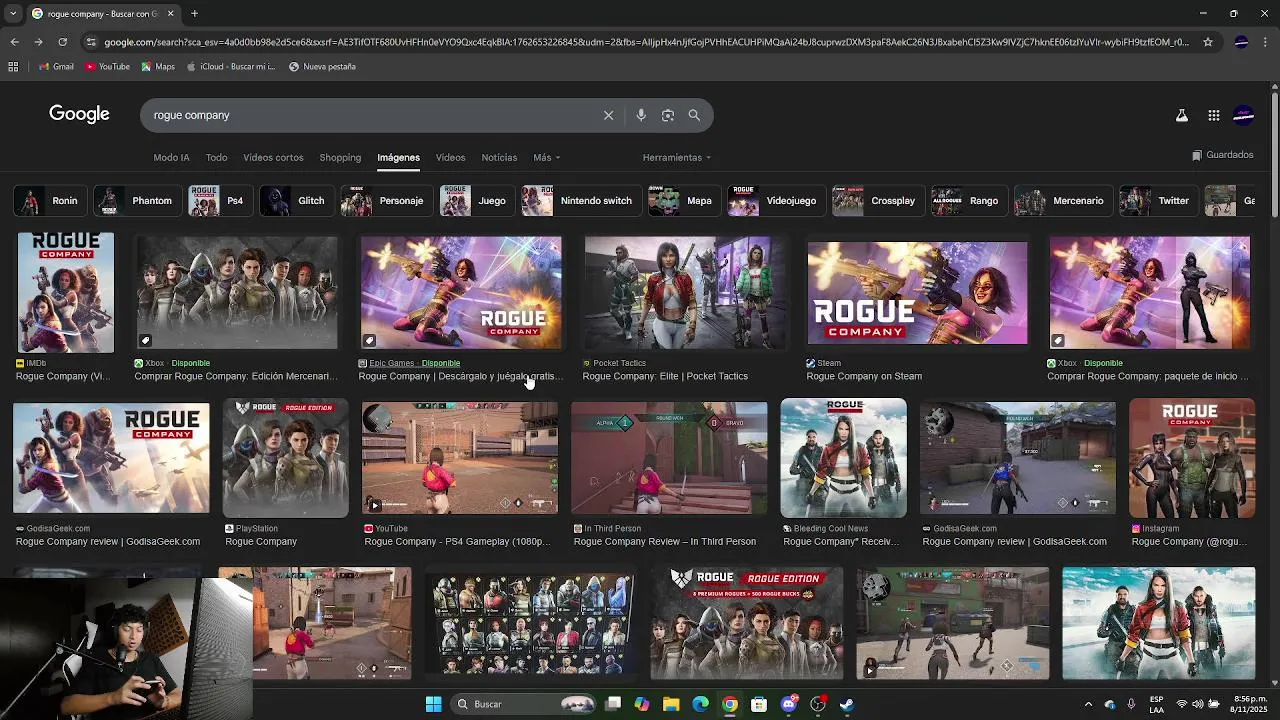Open Microsoft Edge from taskbar
This screenshot has height=720, width=1280.
click(x=700, y=704)
